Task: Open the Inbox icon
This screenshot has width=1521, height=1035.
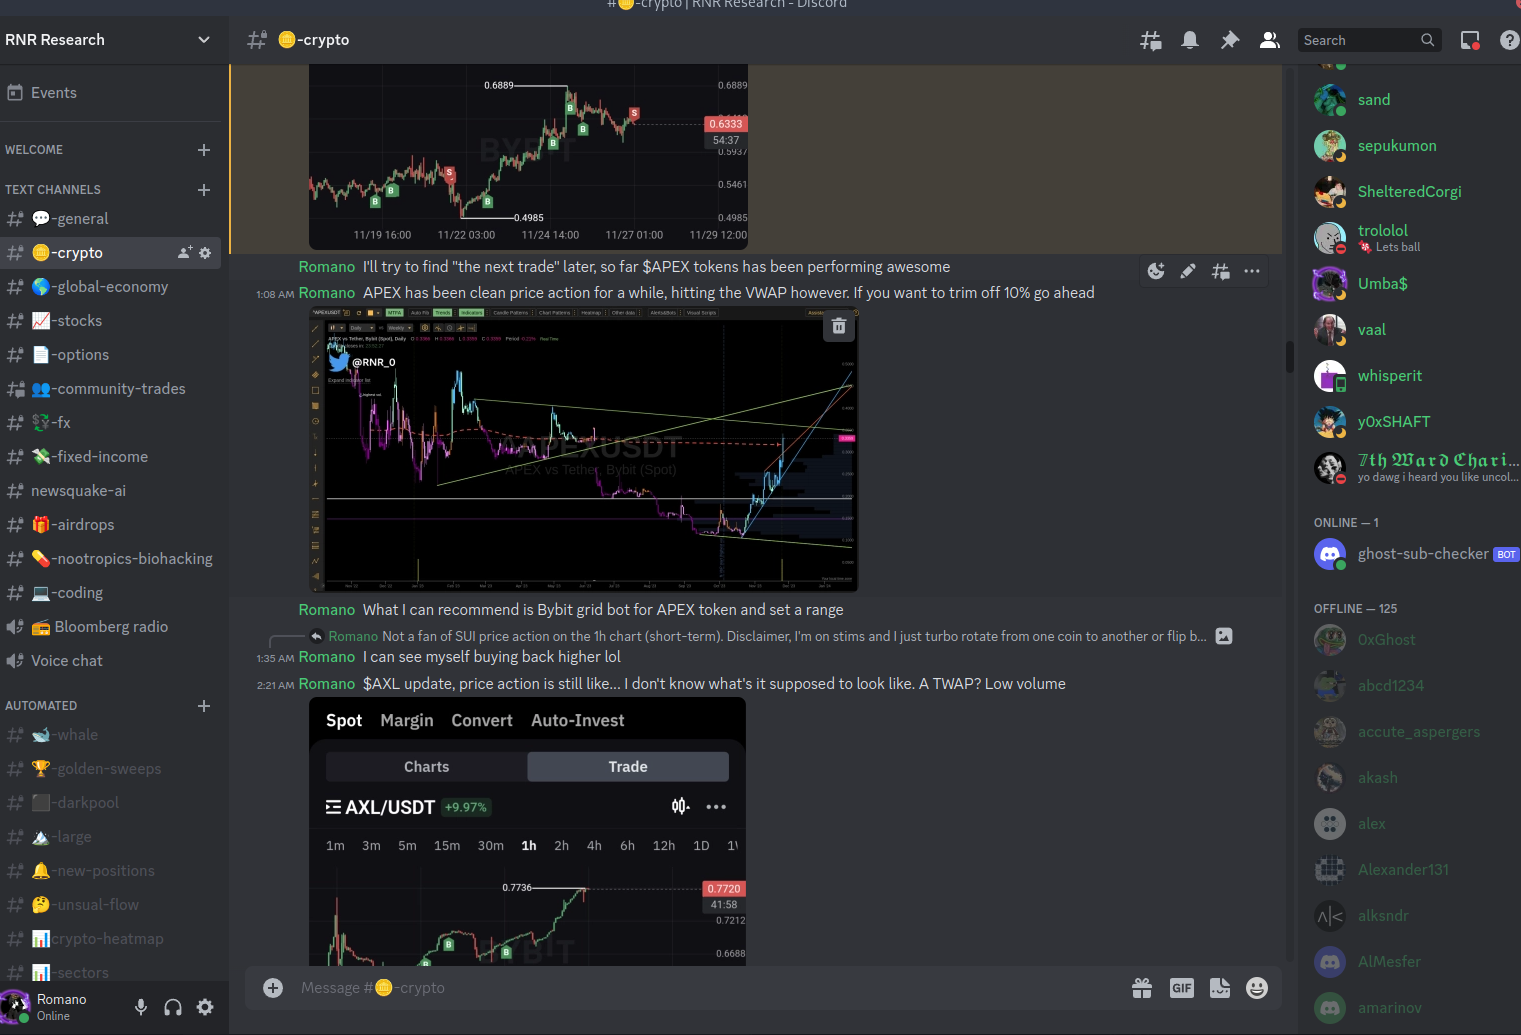Action: click(1470, 40)
